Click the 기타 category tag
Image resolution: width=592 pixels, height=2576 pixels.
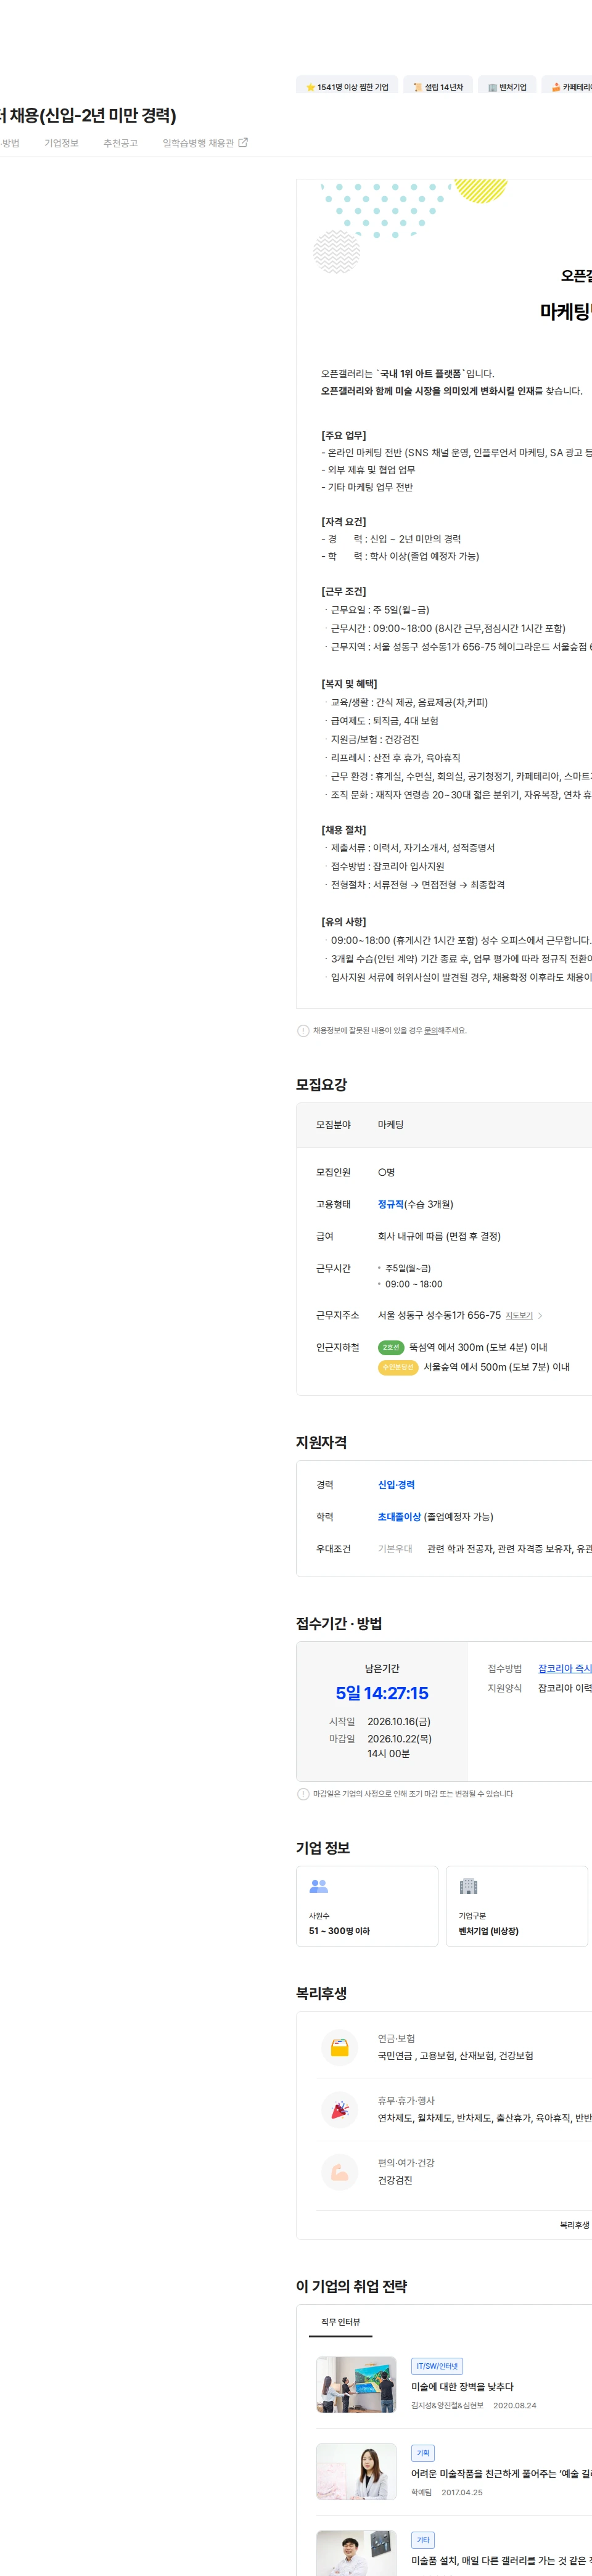coord(423,2540)
